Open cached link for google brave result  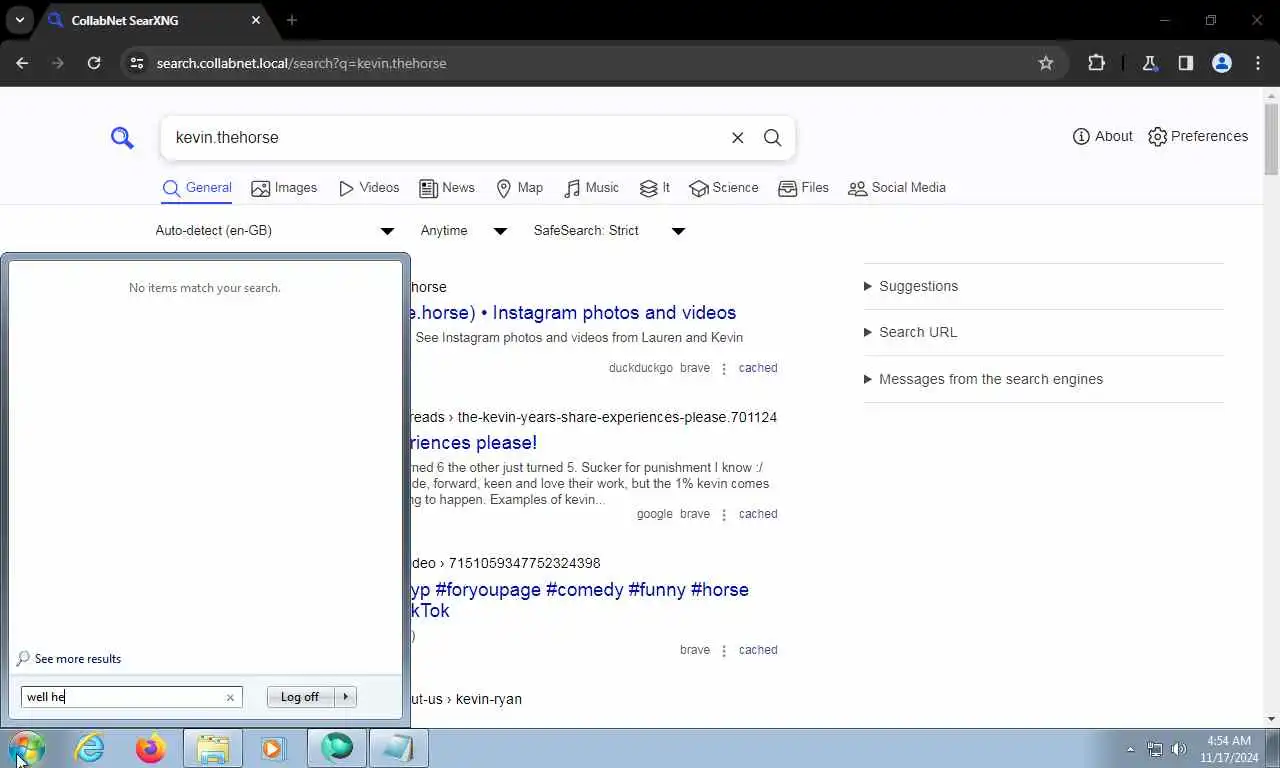pyautogui.click(x=758, y=514)
